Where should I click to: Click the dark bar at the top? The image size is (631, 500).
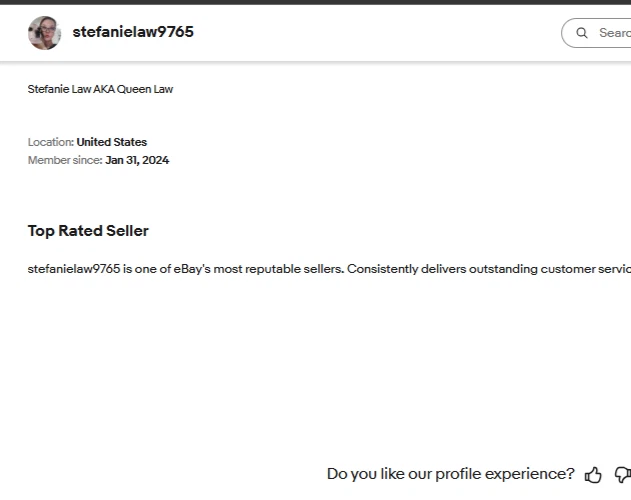click(315, 2)
